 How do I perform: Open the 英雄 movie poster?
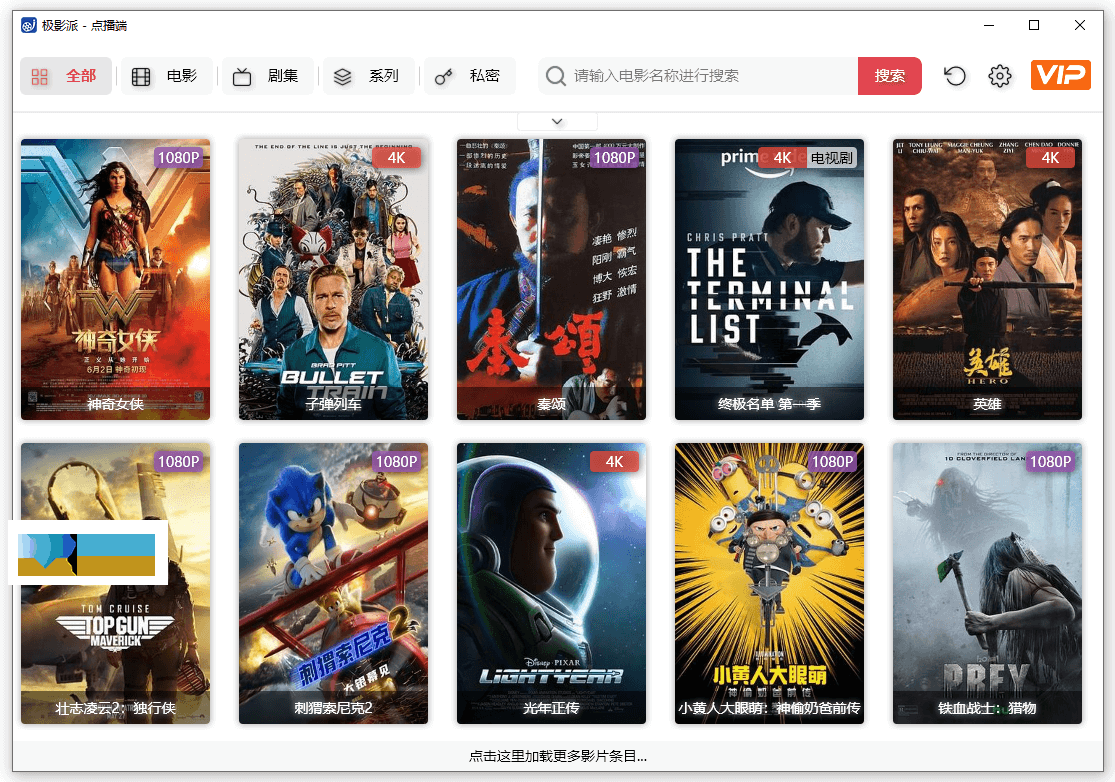(x=987, y=279)
